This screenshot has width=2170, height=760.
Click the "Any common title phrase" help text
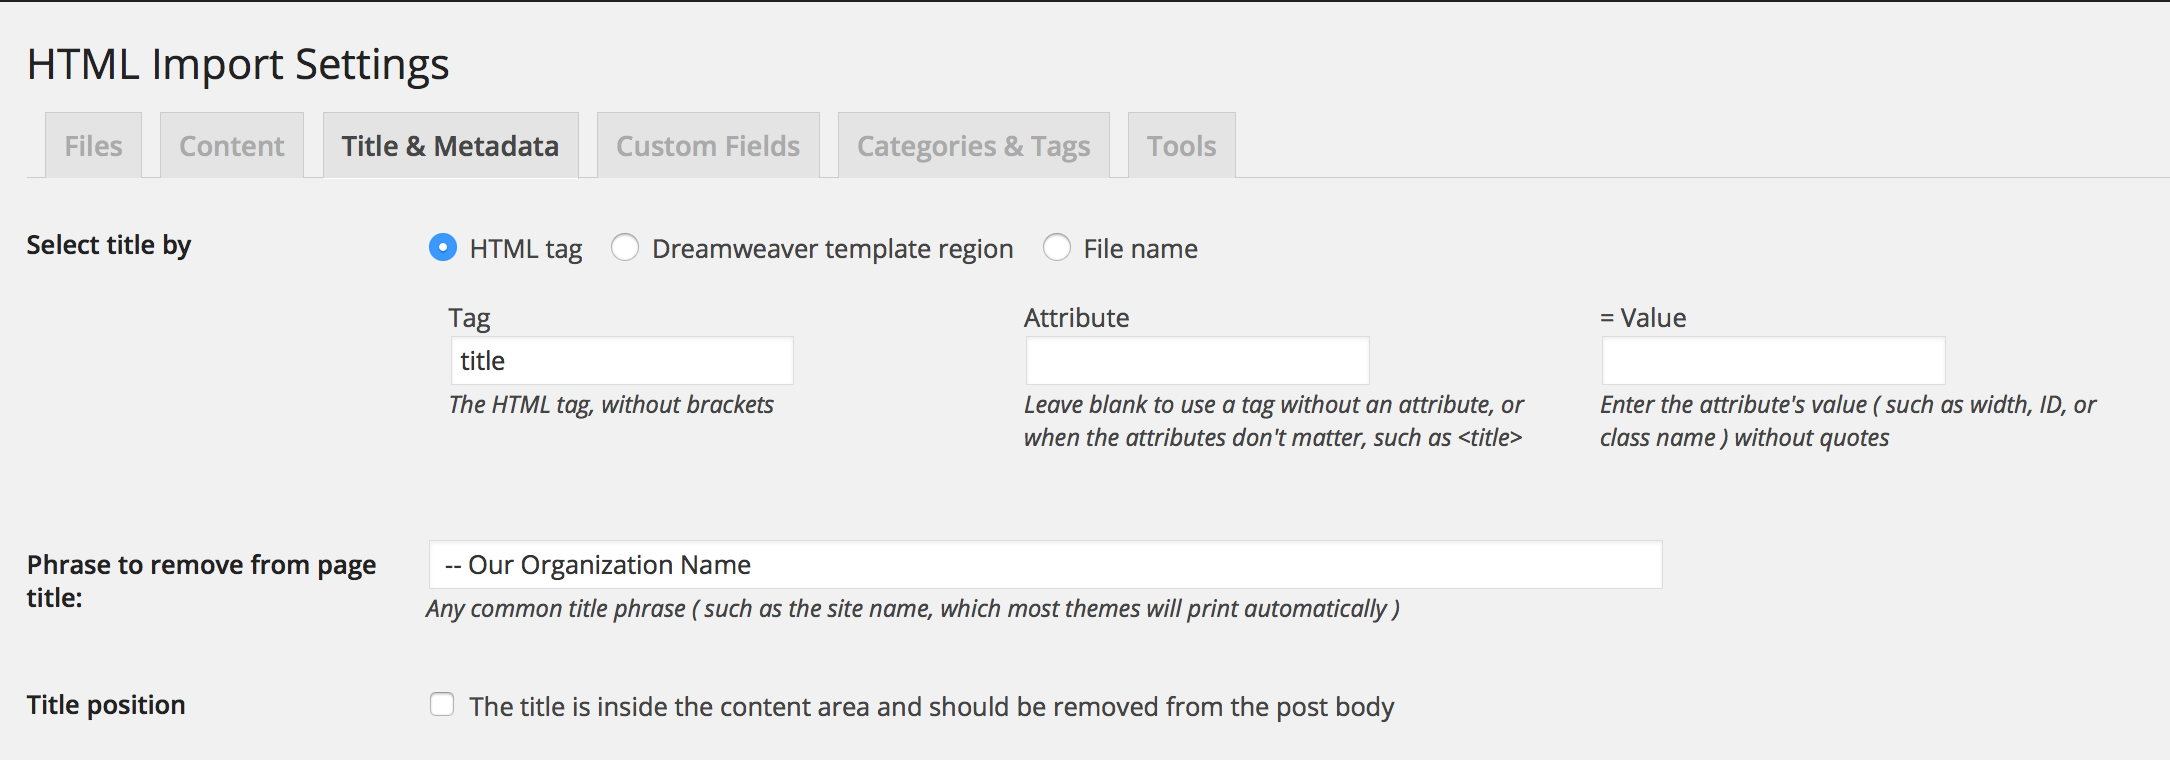click(x=912, y=609)
